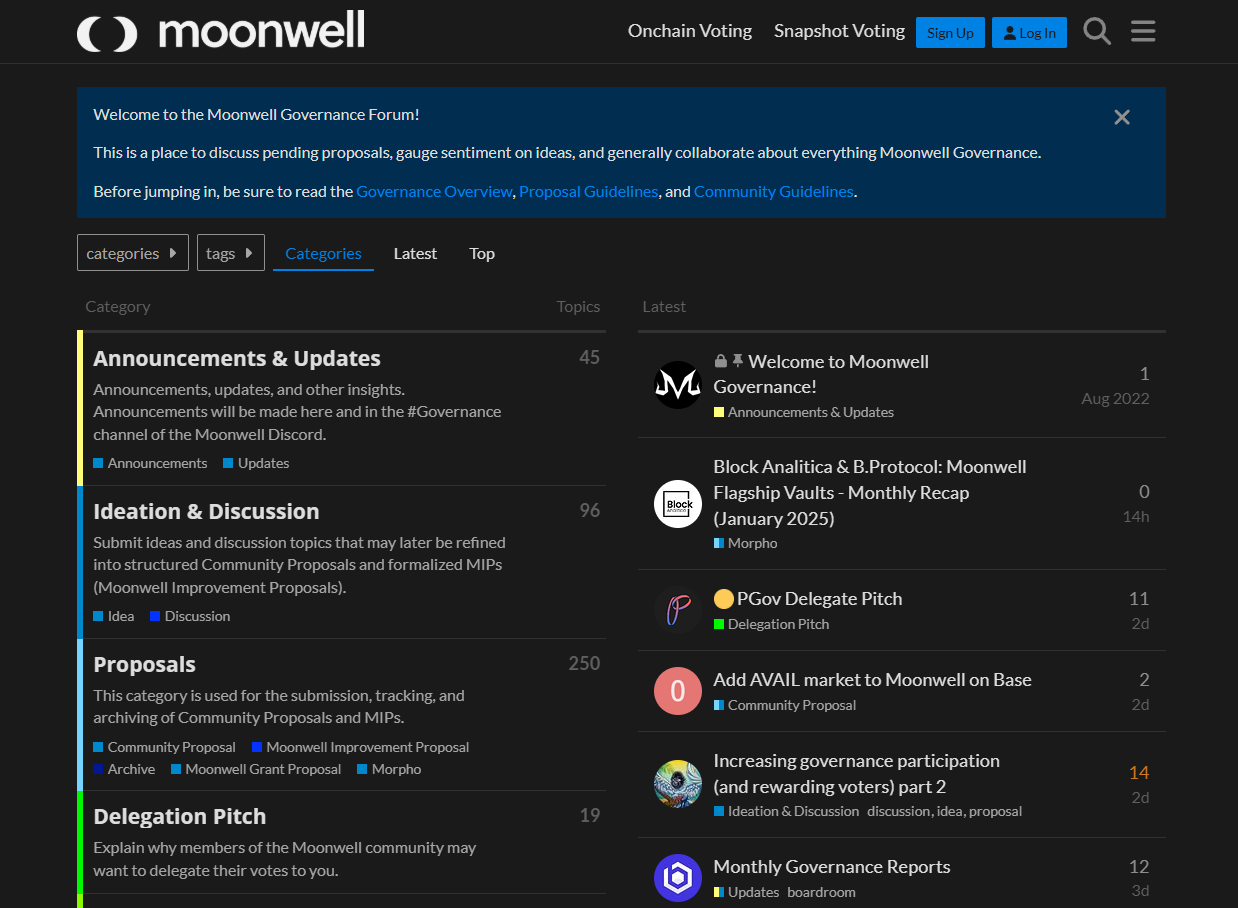Image resolution: width=1238 pixels, height=908 pixels.
Task: Open the hamburger menu icon
Action: 1143,32
